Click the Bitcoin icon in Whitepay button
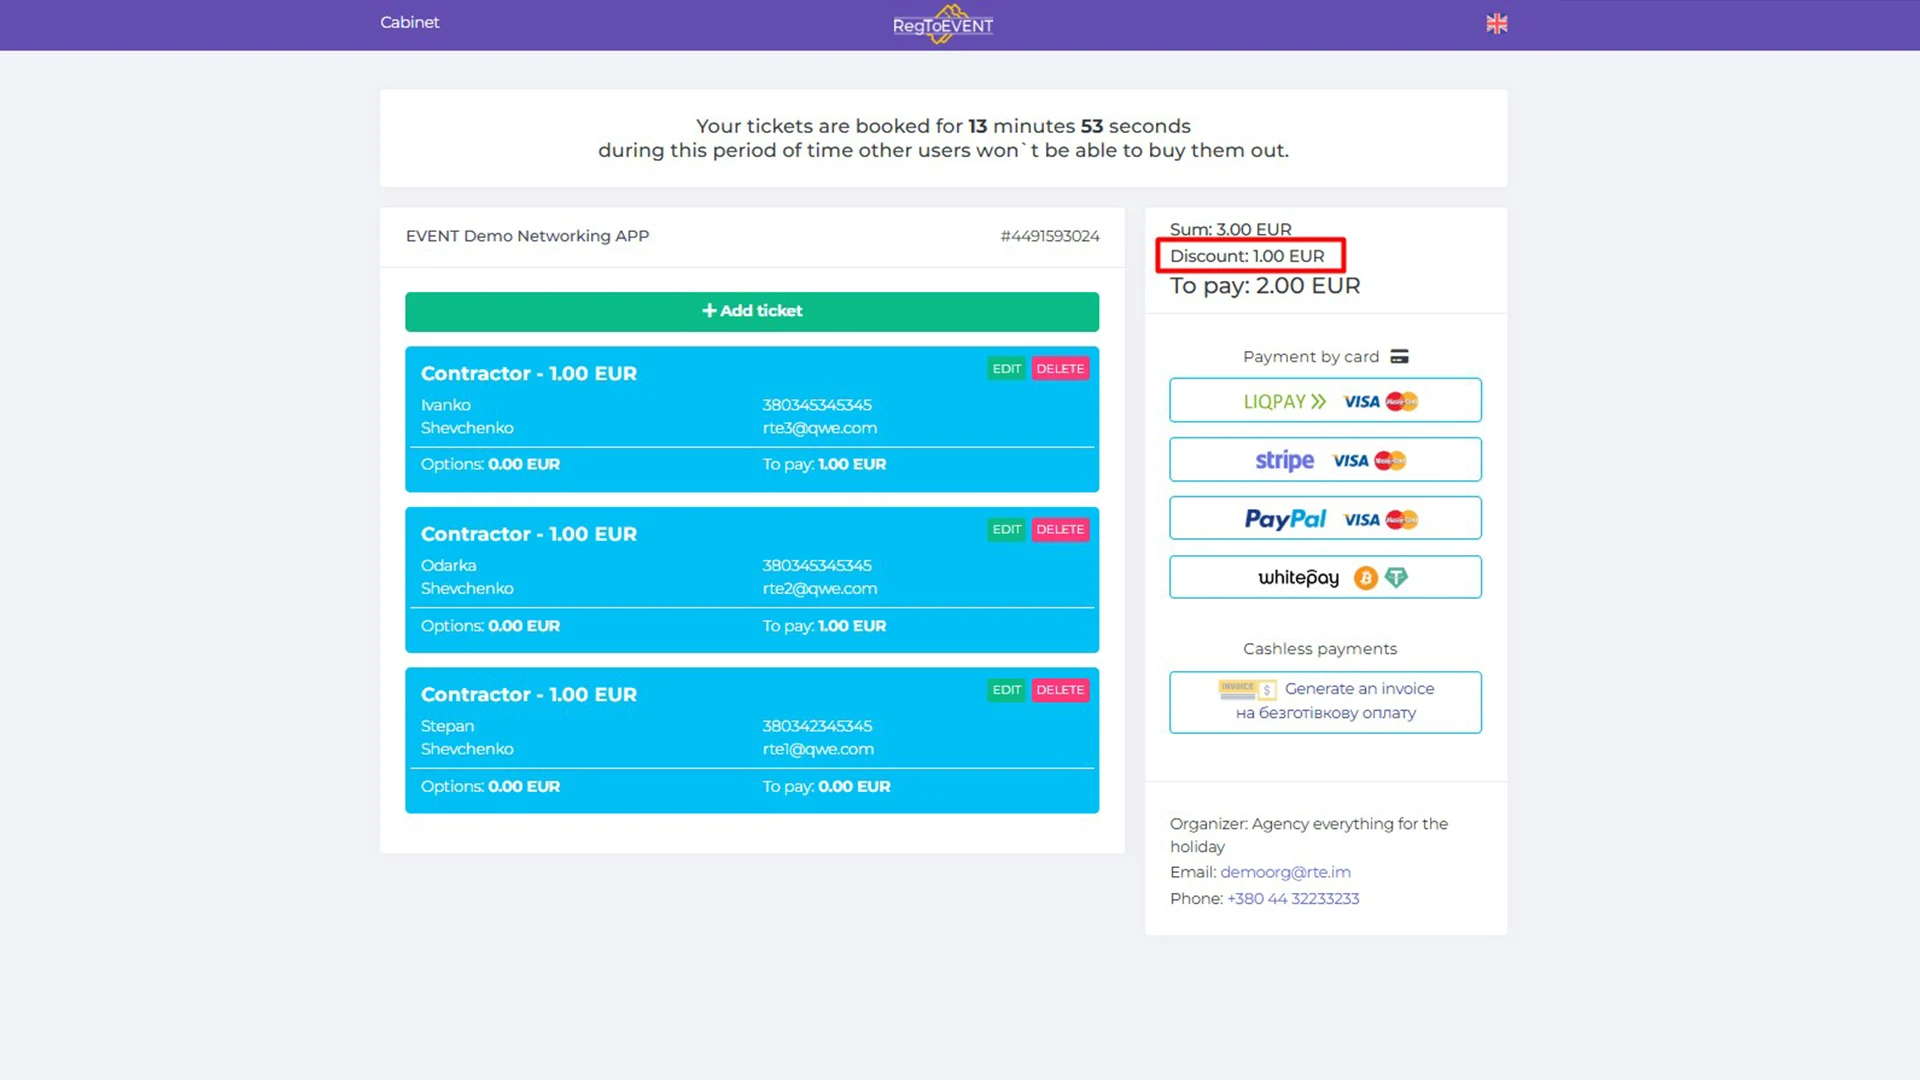1920x1080 pixels. tap(1365, 578)
